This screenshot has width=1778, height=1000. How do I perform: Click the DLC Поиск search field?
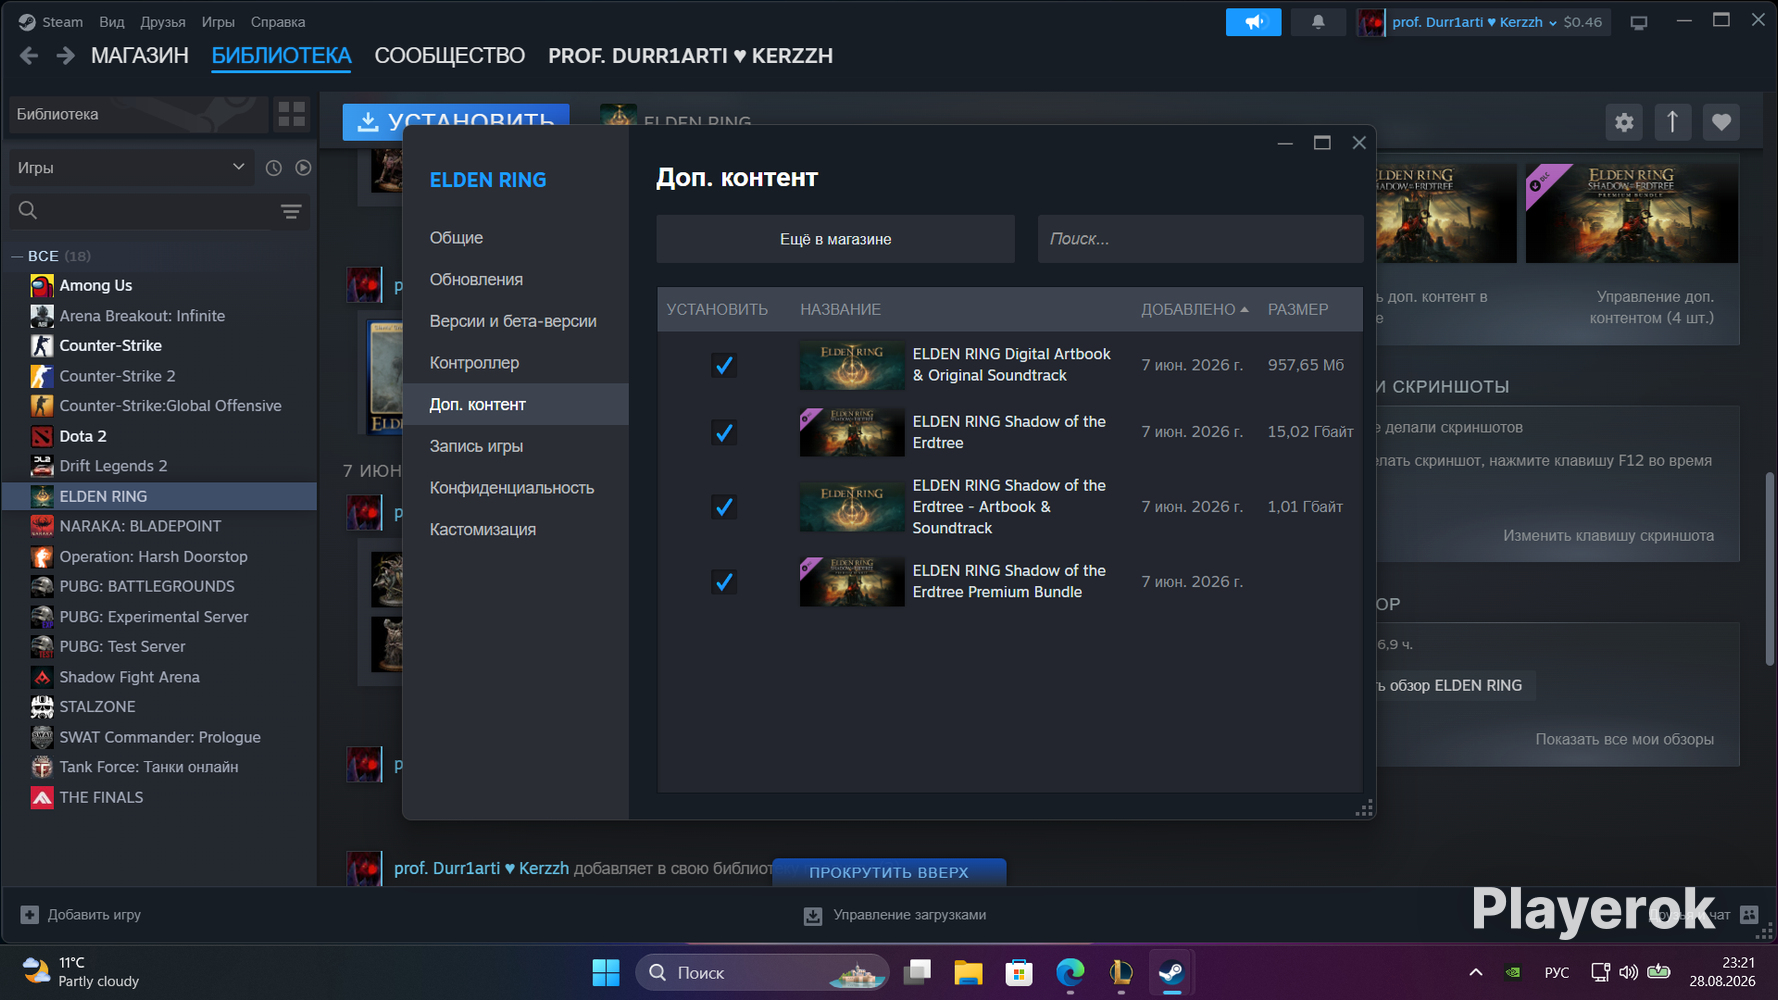pos(1201,239)
